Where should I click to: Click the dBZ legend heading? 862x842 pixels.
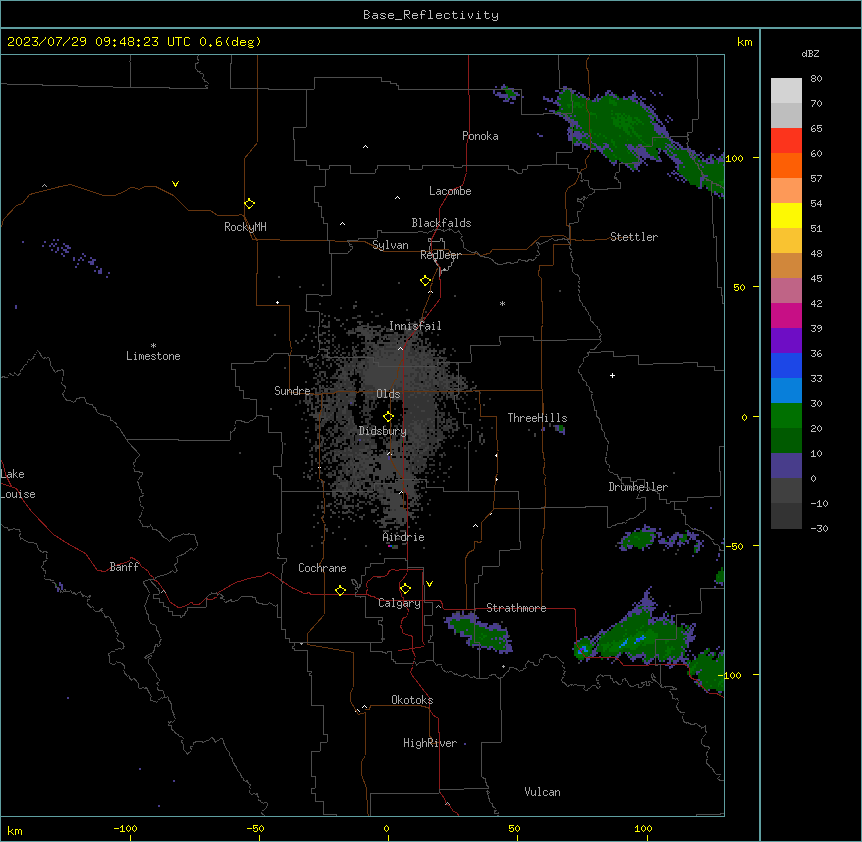810,53
